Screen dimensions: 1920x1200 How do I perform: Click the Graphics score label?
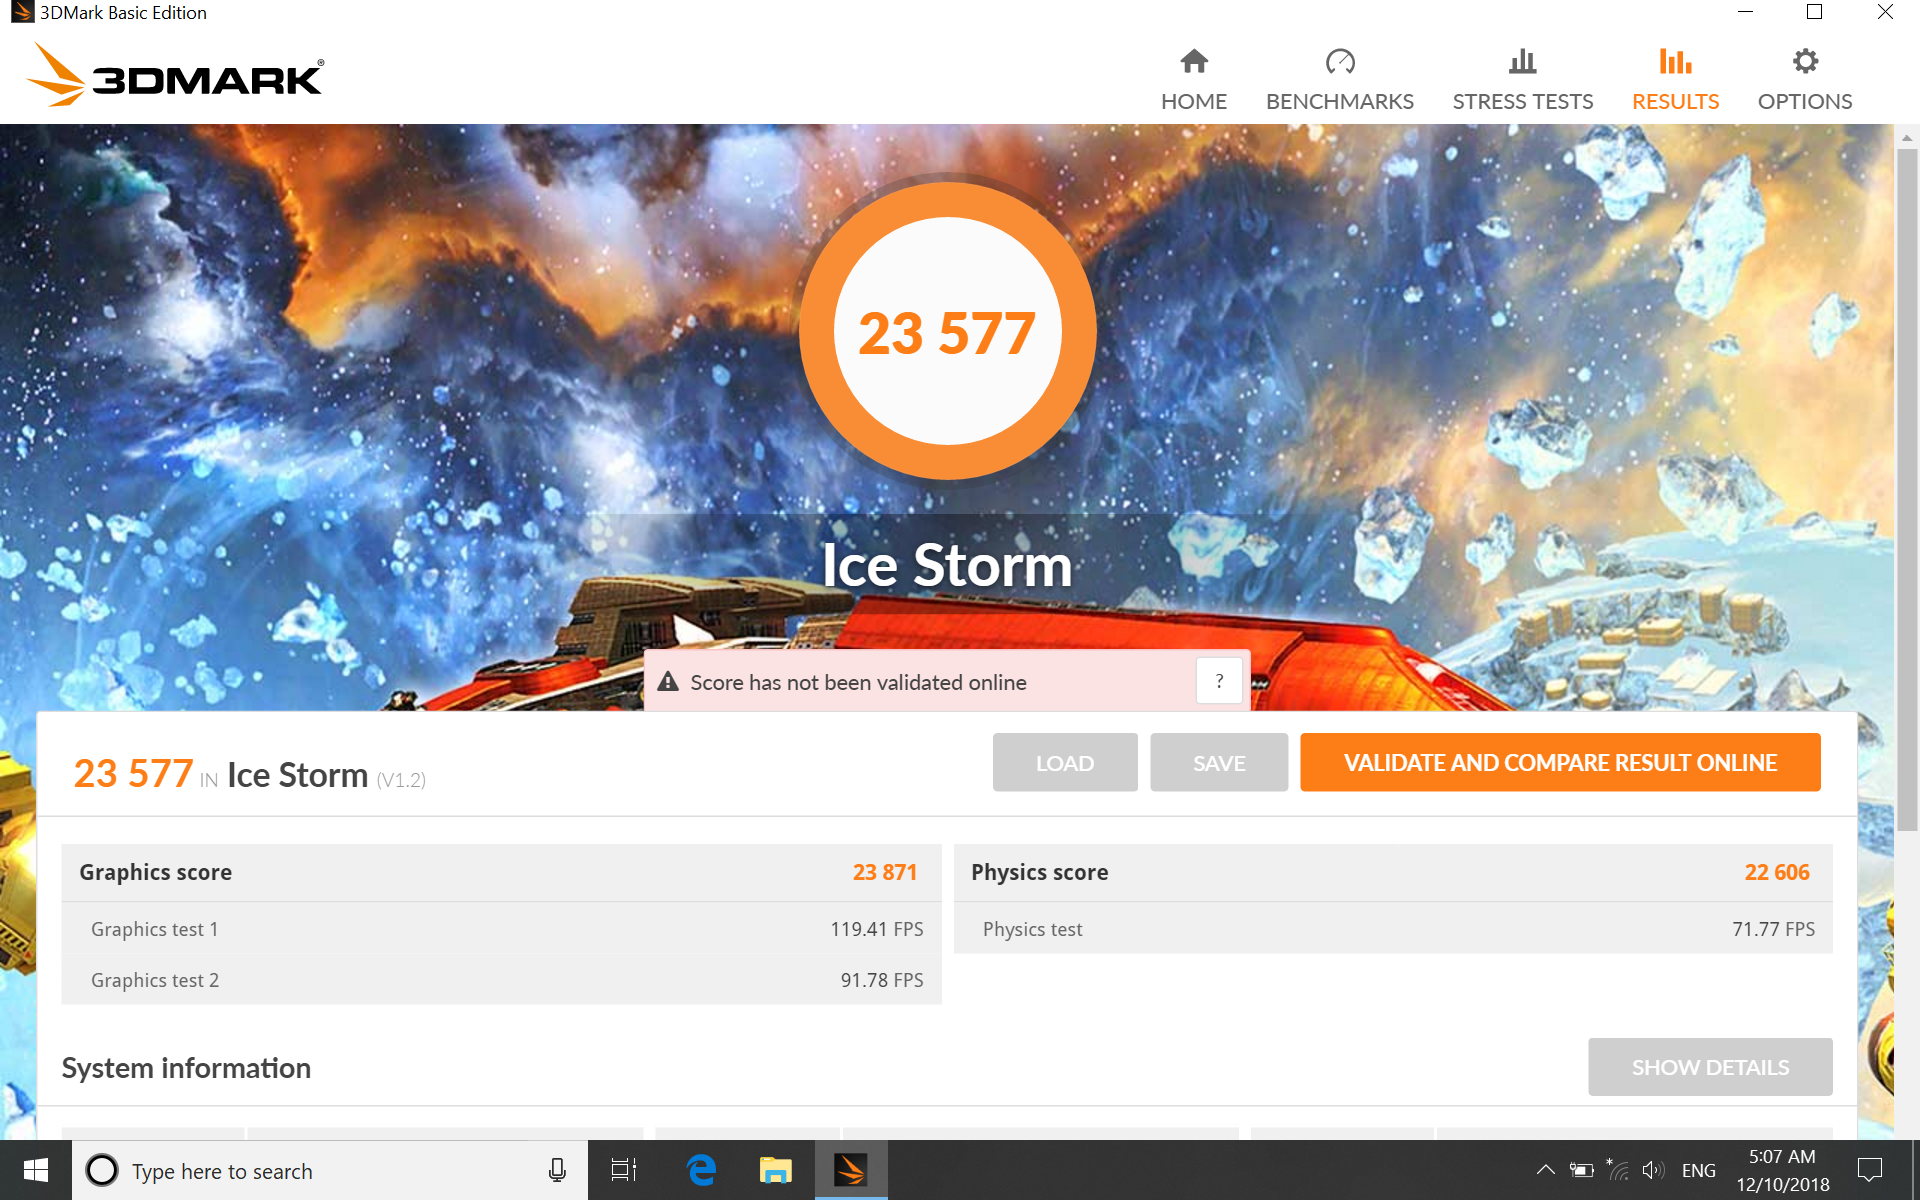click(x=156, y=872)
